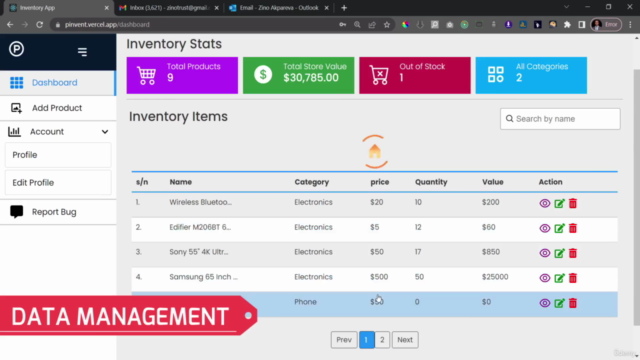View details of the Phone category product
640x360 pixels.
(544, 303)
